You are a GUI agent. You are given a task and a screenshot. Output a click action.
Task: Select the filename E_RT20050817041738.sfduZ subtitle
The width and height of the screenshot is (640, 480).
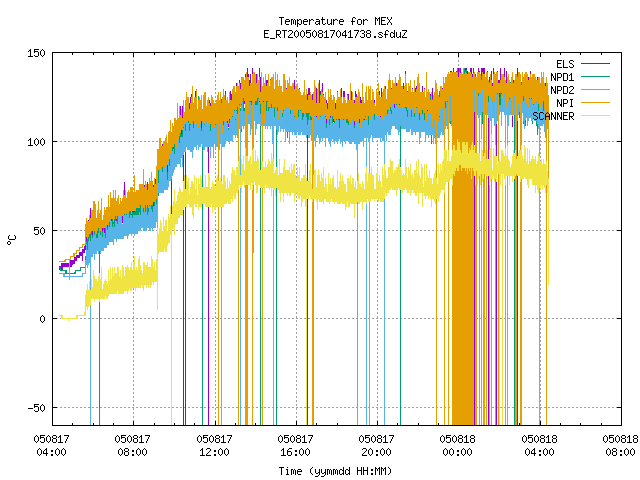click(335, 34)
